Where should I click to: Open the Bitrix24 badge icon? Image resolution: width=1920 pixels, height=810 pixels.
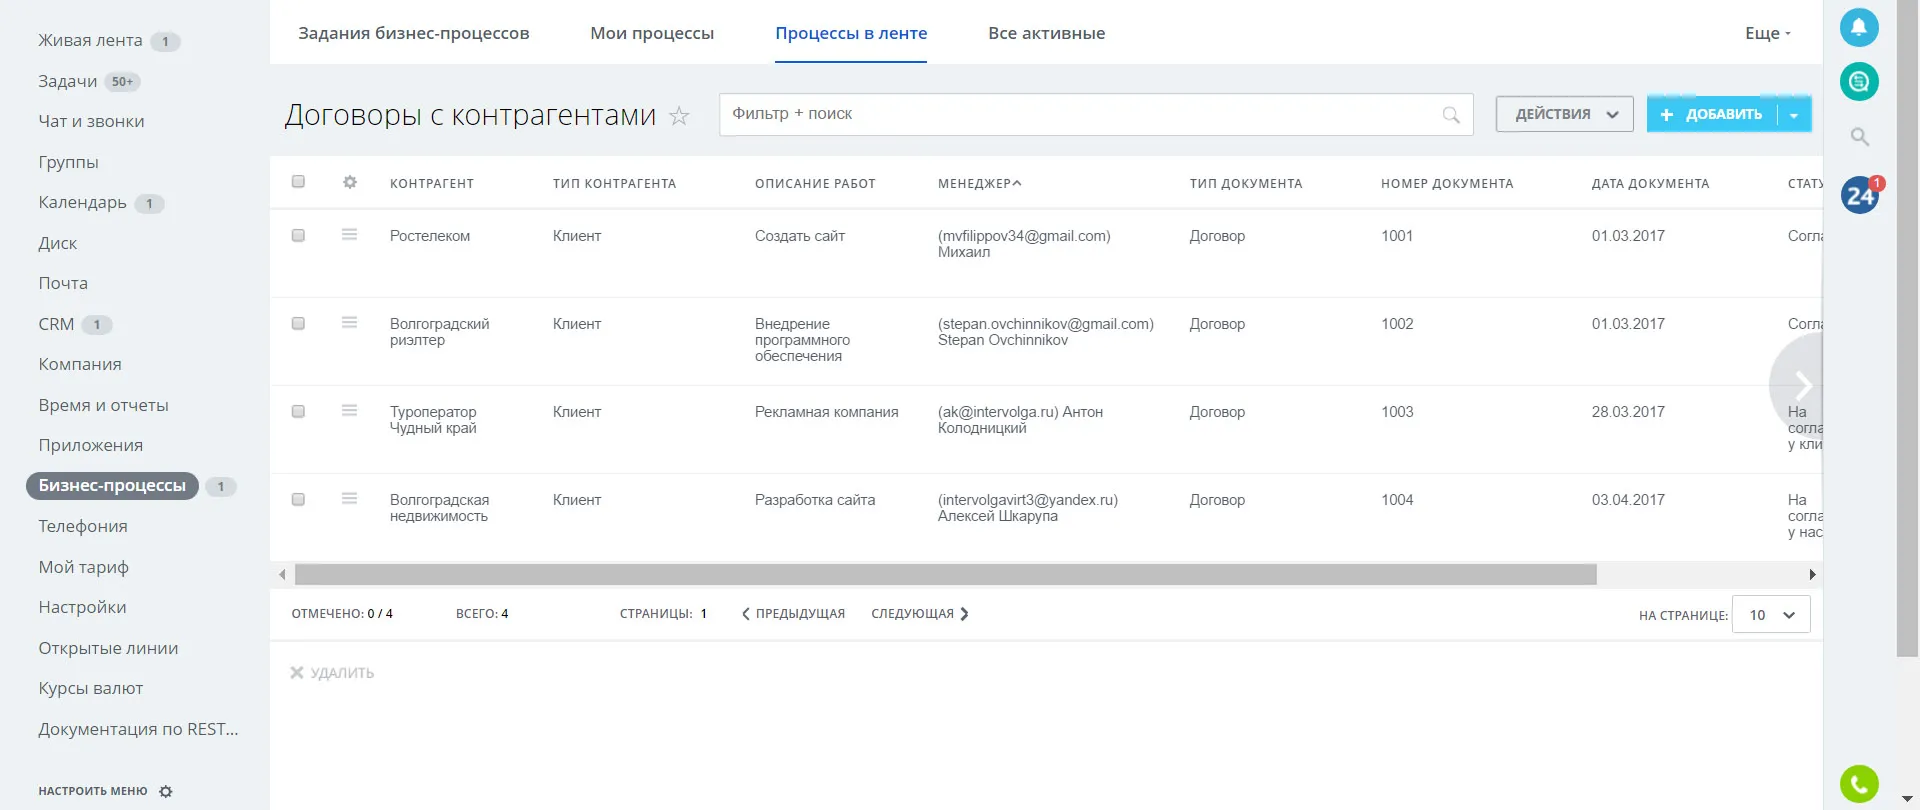(1861, 194)
